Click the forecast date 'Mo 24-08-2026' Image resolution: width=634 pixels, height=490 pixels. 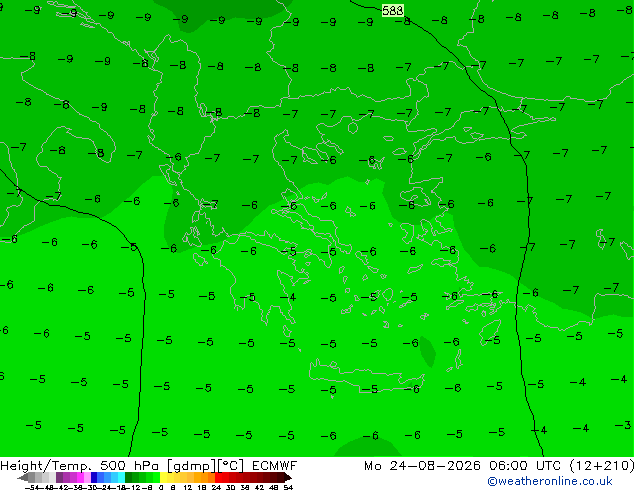[x=422, y=466]
